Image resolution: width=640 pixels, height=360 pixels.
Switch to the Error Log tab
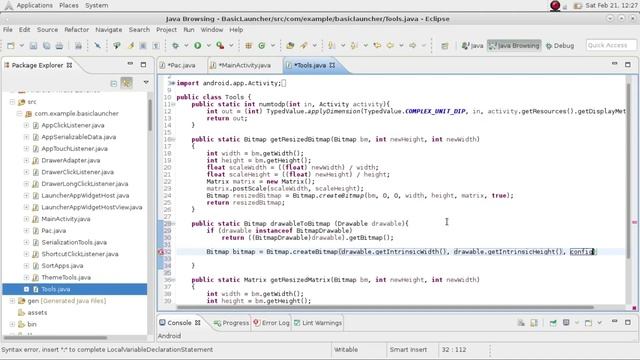[x=271, y=323]
